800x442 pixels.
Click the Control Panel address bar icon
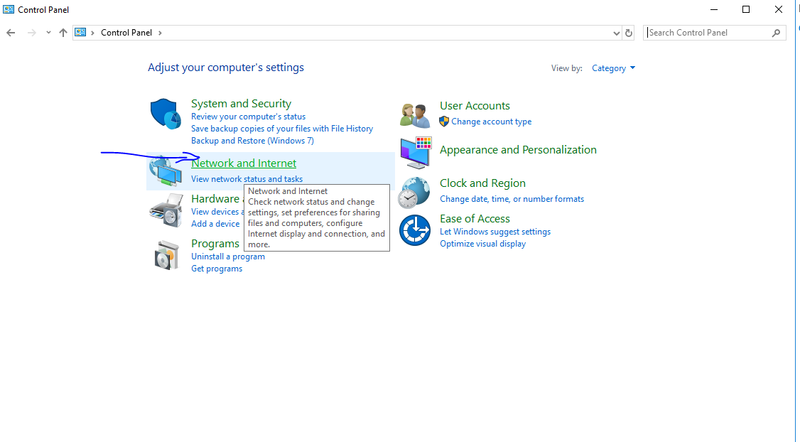81,33
